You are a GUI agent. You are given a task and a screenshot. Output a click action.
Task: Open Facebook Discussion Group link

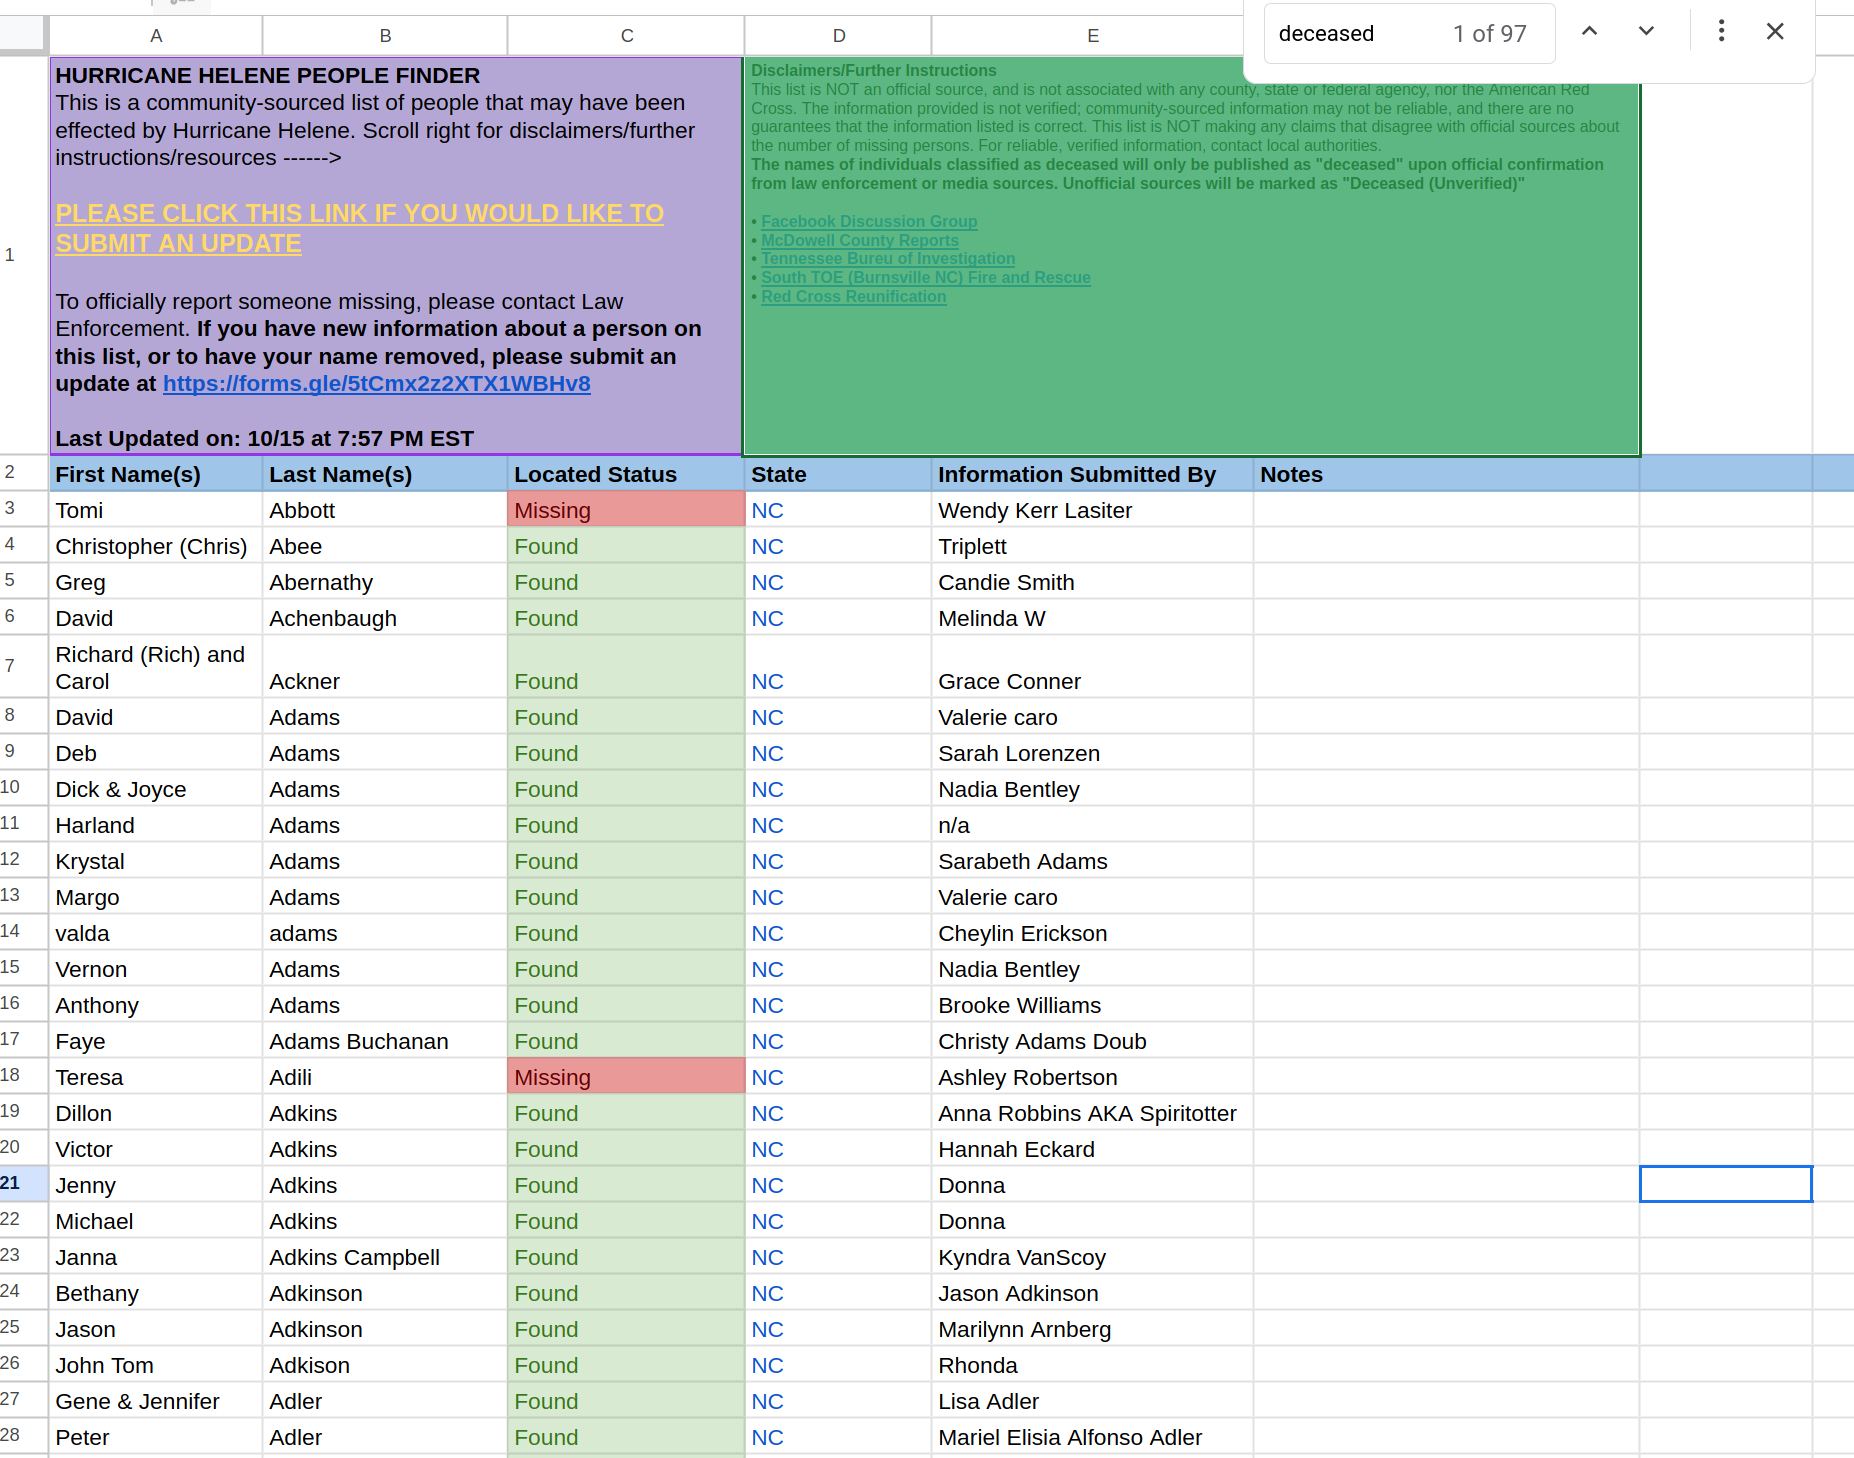(x=869, y=221)
